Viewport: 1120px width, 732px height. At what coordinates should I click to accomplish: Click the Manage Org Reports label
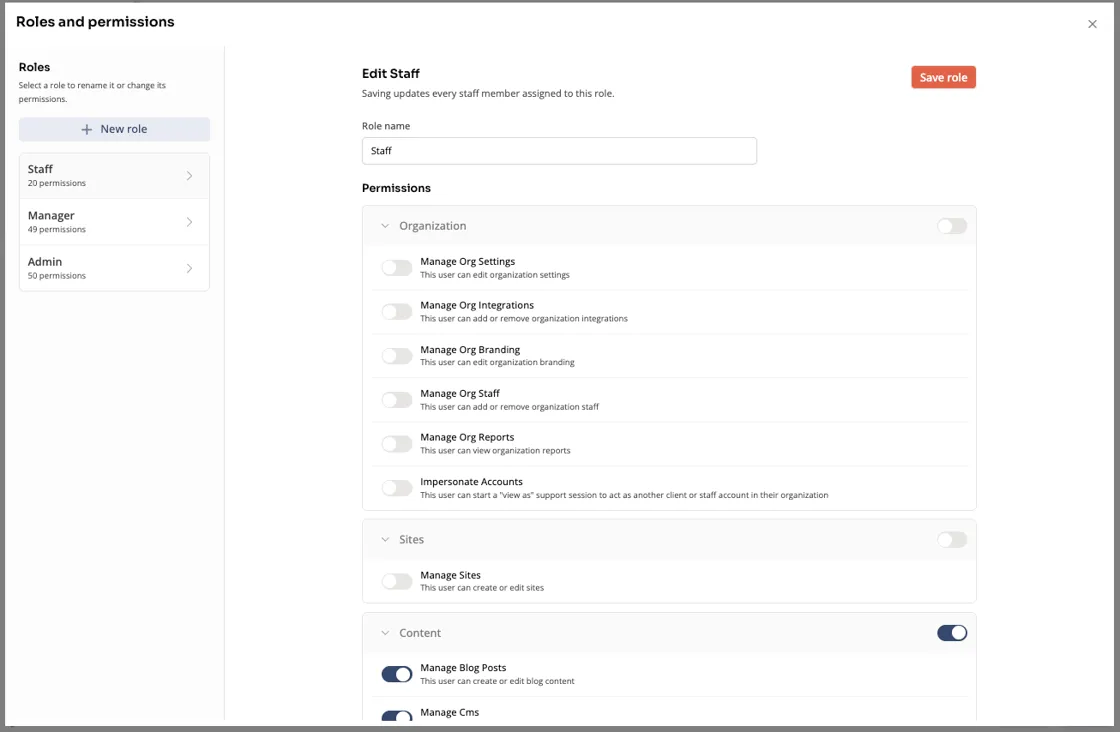coord(467,437)
